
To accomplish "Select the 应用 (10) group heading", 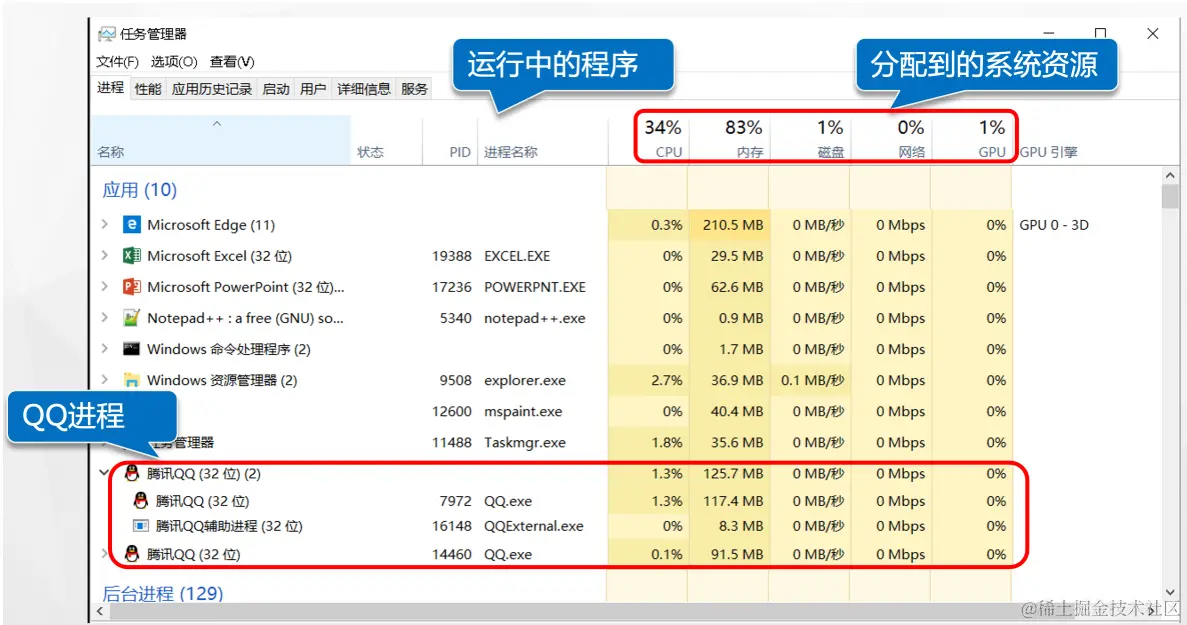I will coord(139,190).
